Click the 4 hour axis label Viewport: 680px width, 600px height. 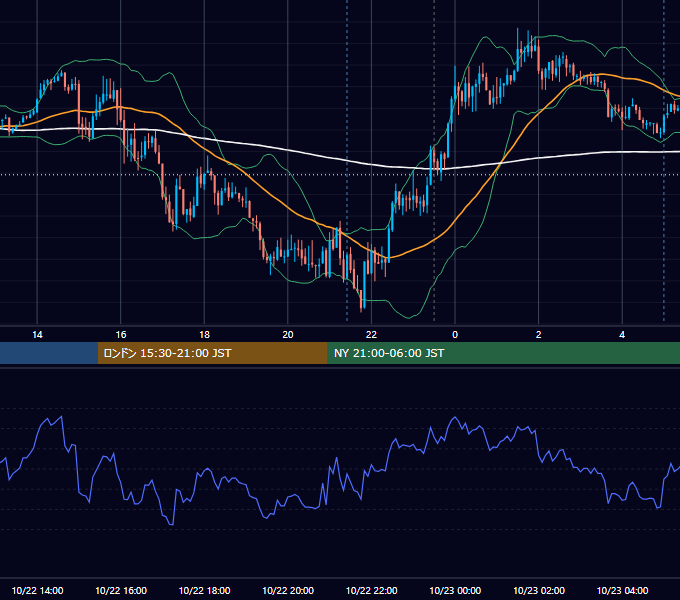(622, 335)
